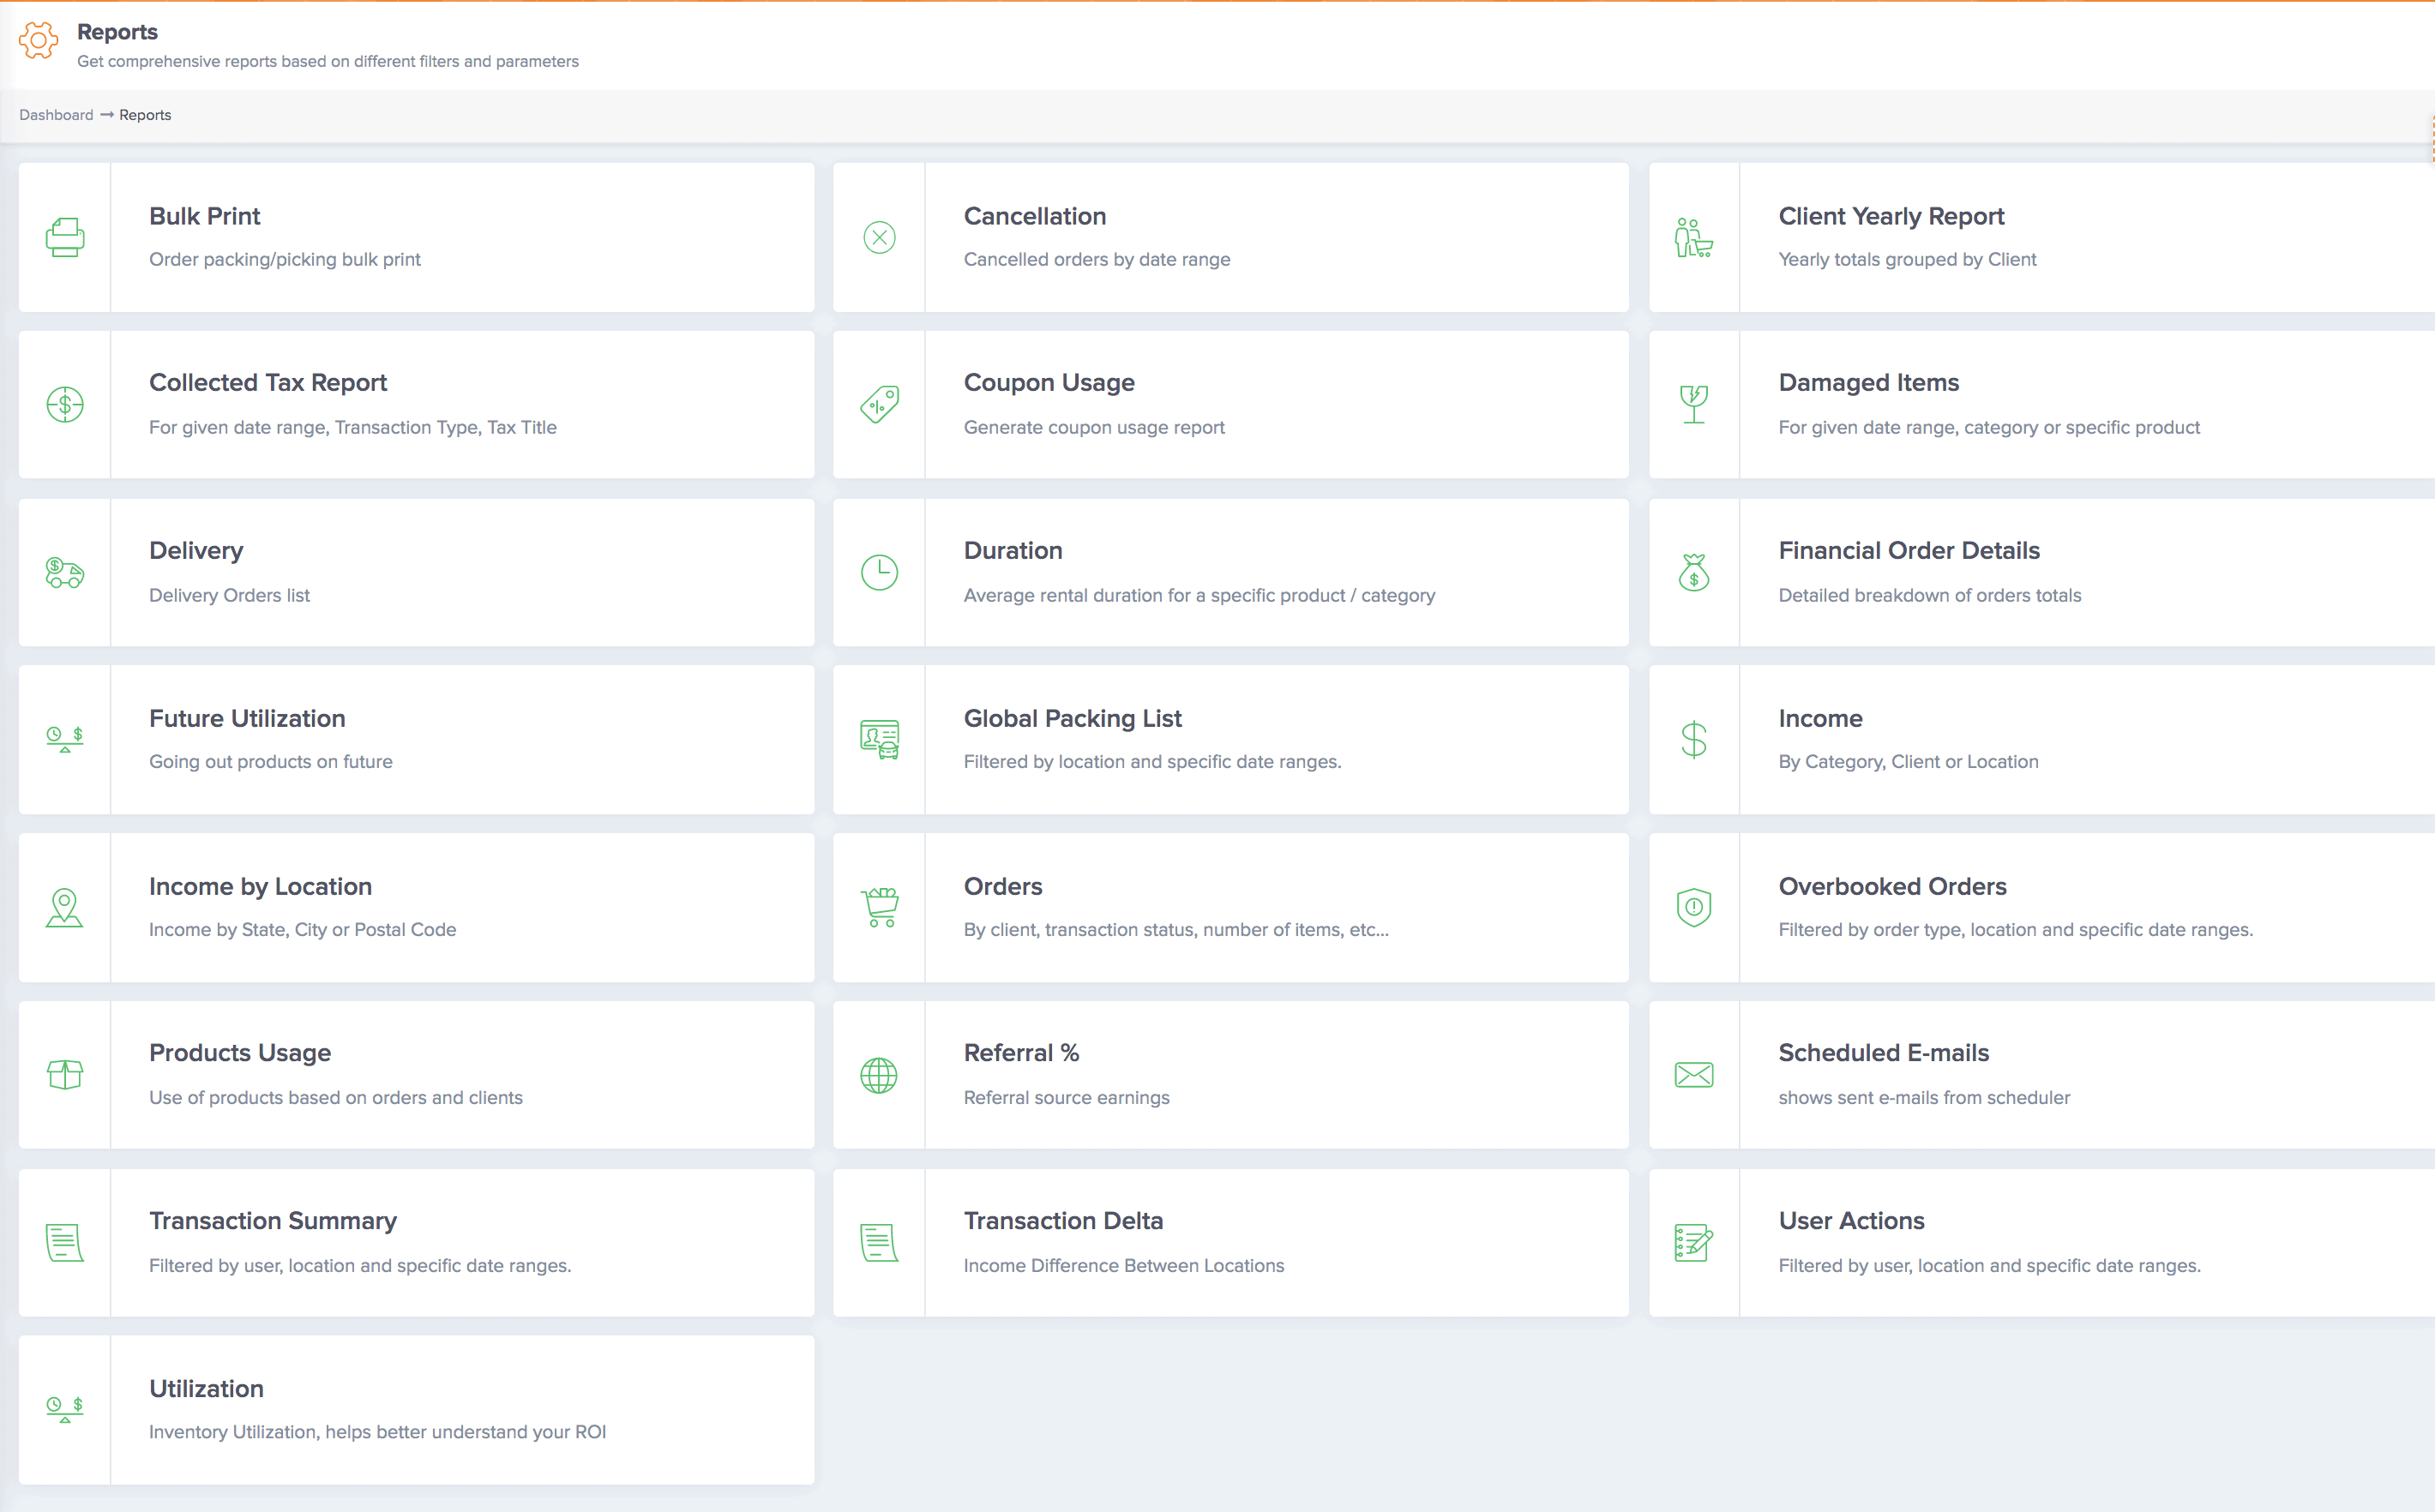This screenshot has height=1512, width=2435.
Task: Click the Reports breadcrumb item
Action: pyautogui.click(x=145, y=115)
